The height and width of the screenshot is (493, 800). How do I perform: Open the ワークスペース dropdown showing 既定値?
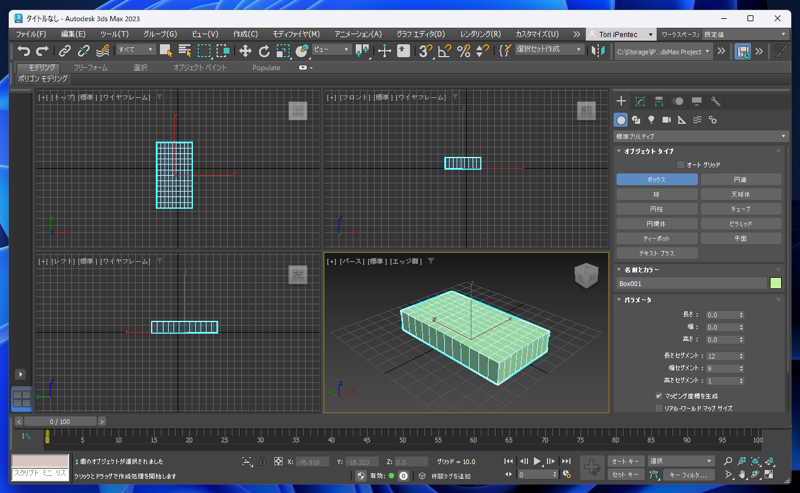click(744, 34)
